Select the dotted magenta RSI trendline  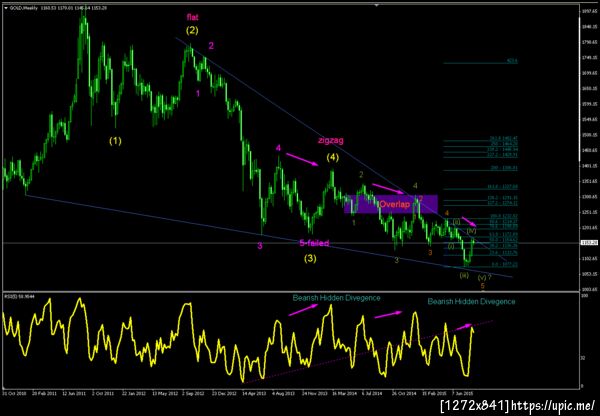[368, 351]
